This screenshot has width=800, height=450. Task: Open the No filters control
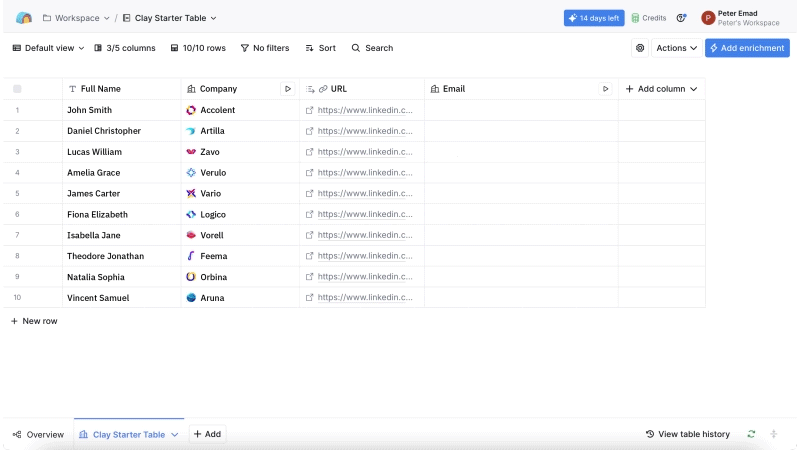(x=265, y=48)
